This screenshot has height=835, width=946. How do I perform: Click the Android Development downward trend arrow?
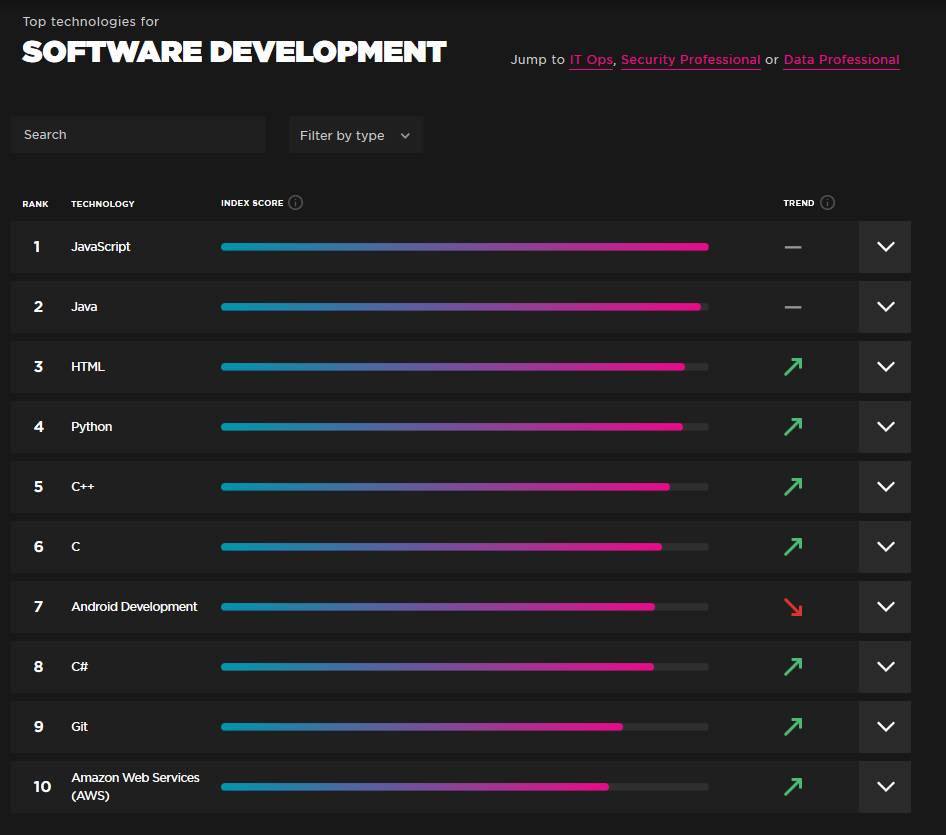(x=793, y=607)
